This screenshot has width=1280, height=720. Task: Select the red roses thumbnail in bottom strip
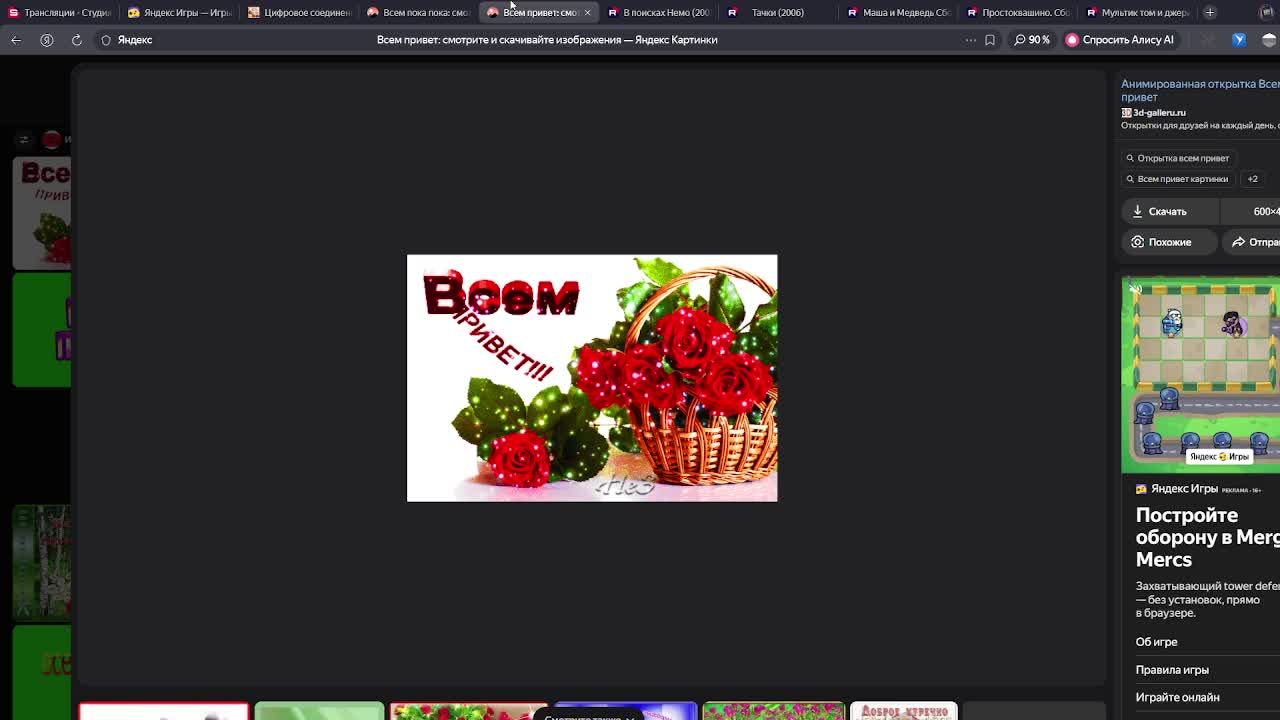[469, 711]
